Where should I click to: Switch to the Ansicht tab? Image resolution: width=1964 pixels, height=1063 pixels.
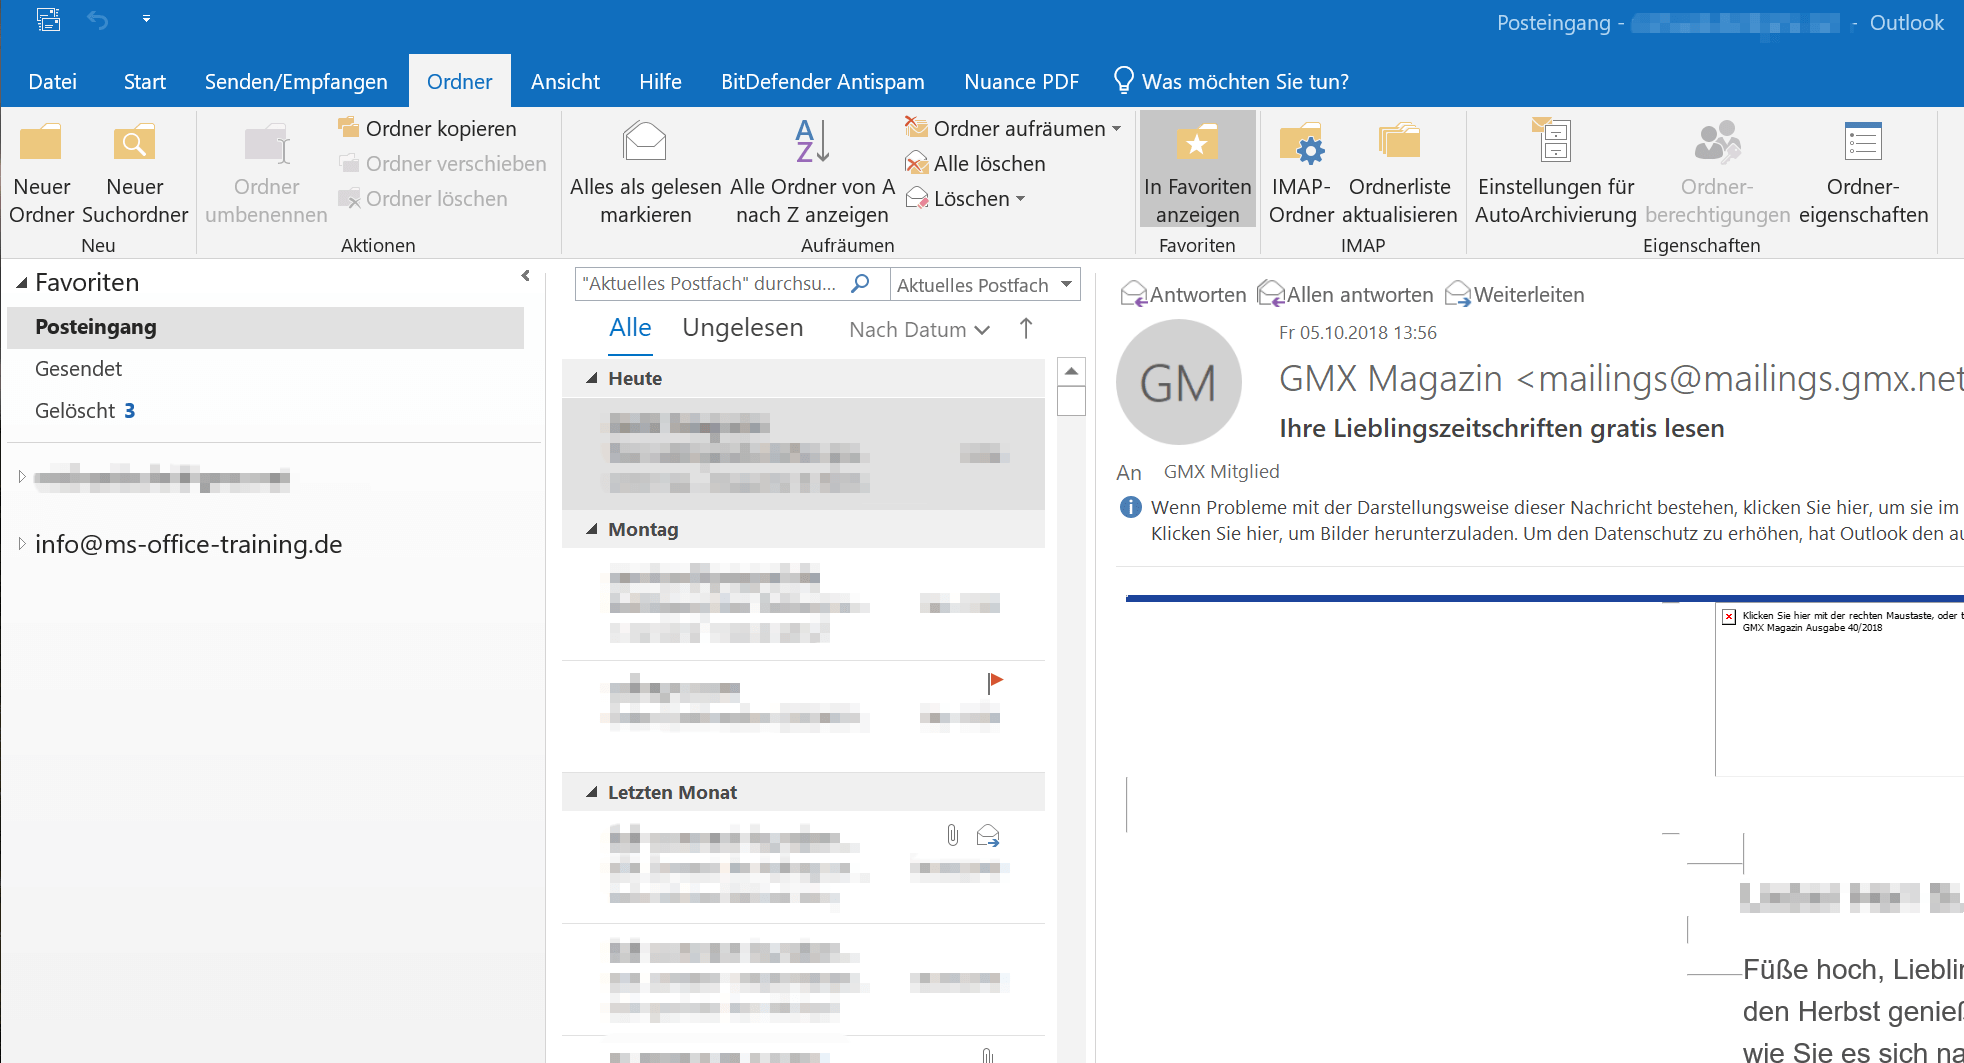(565, 81)
